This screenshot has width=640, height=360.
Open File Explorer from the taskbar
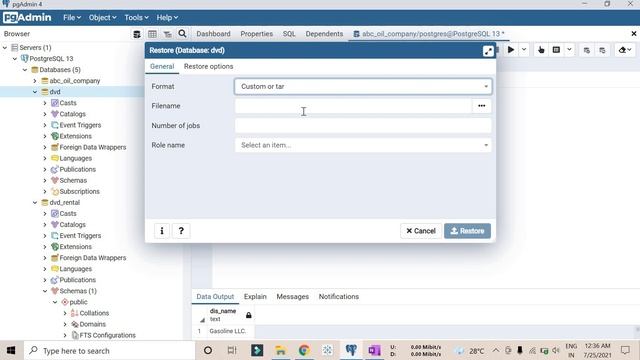coord(280,350)
